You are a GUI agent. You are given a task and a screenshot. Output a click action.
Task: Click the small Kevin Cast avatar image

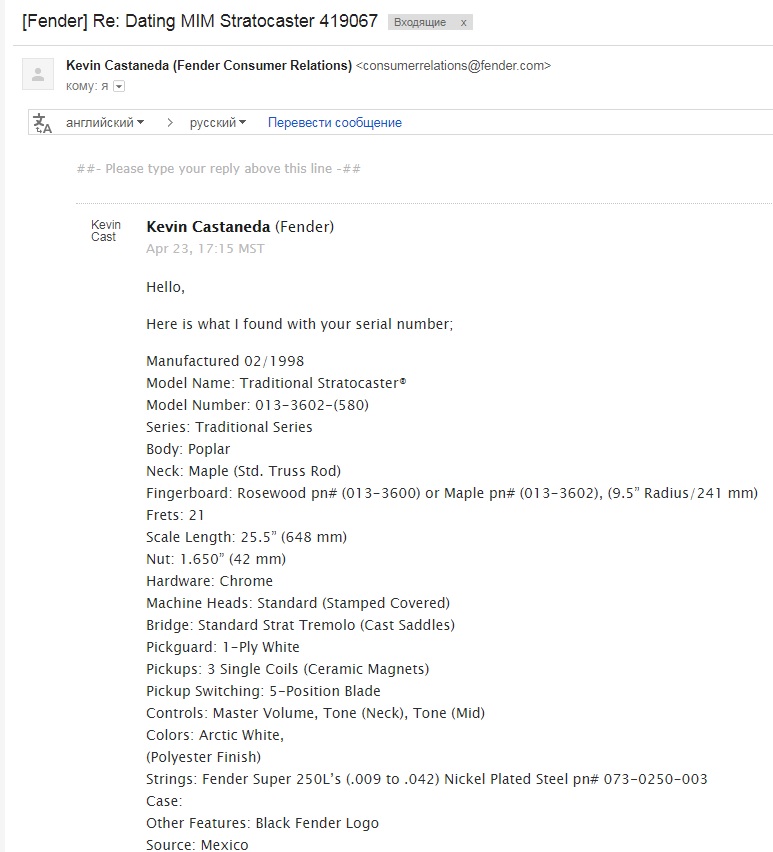[x=106, y=231]
